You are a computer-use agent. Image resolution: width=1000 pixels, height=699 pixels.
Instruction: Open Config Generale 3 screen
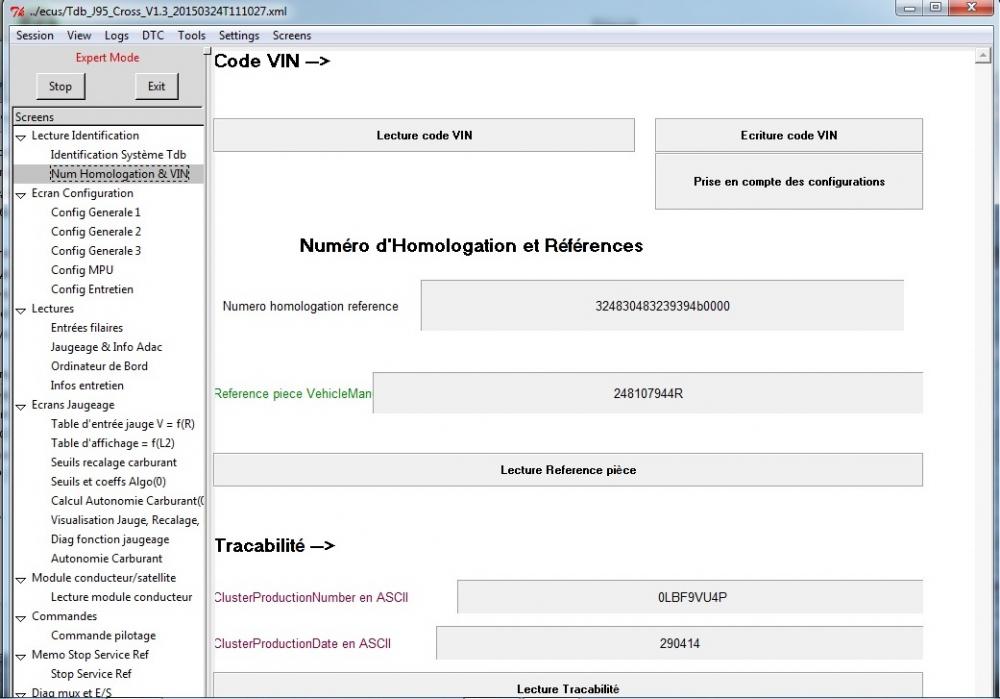pos(96,251)
